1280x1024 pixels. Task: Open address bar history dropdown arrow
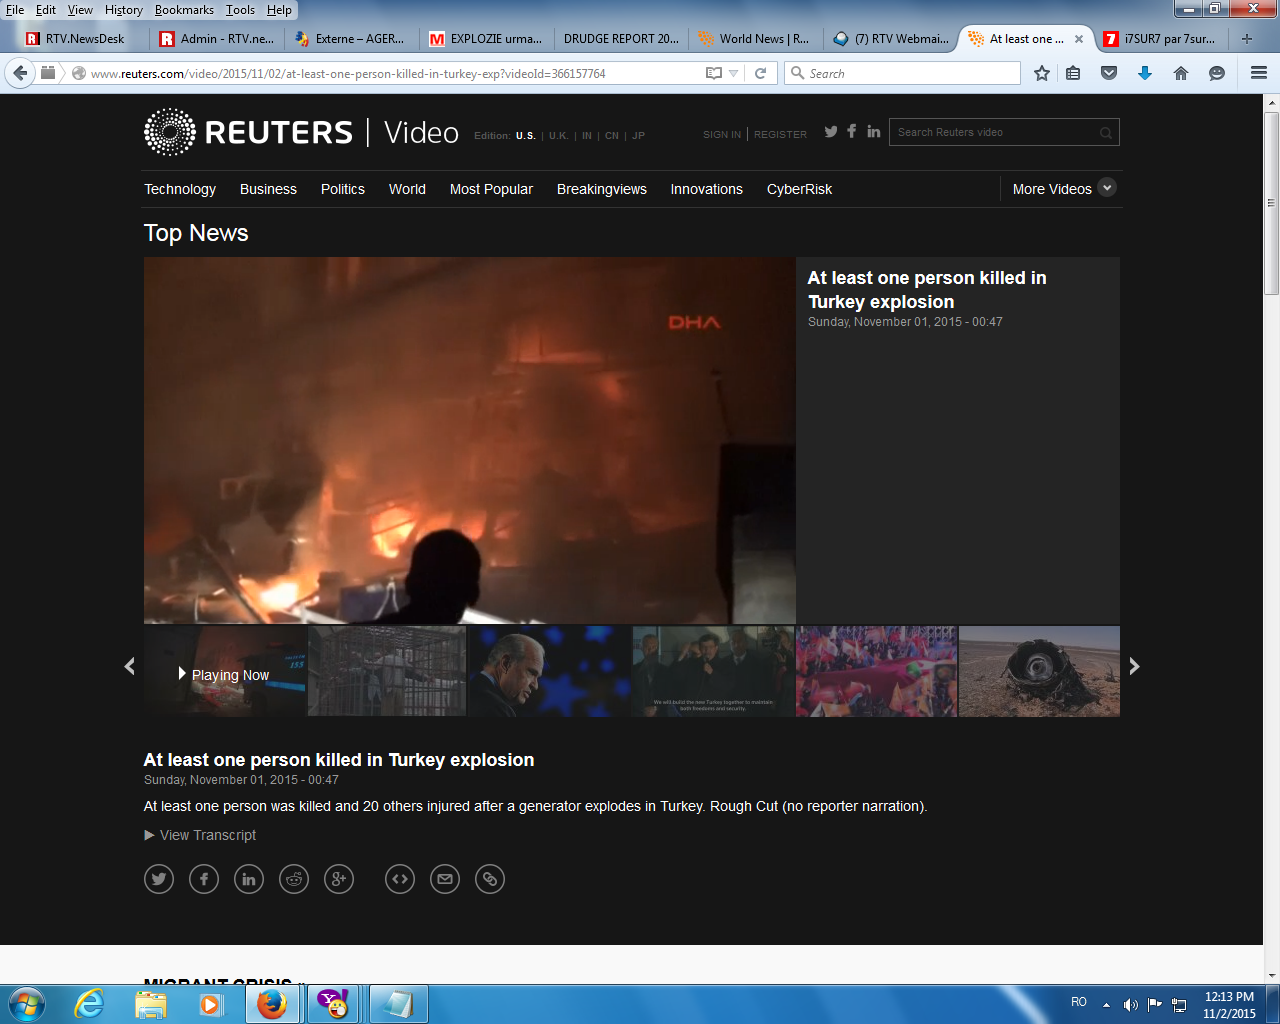point(734,74)
